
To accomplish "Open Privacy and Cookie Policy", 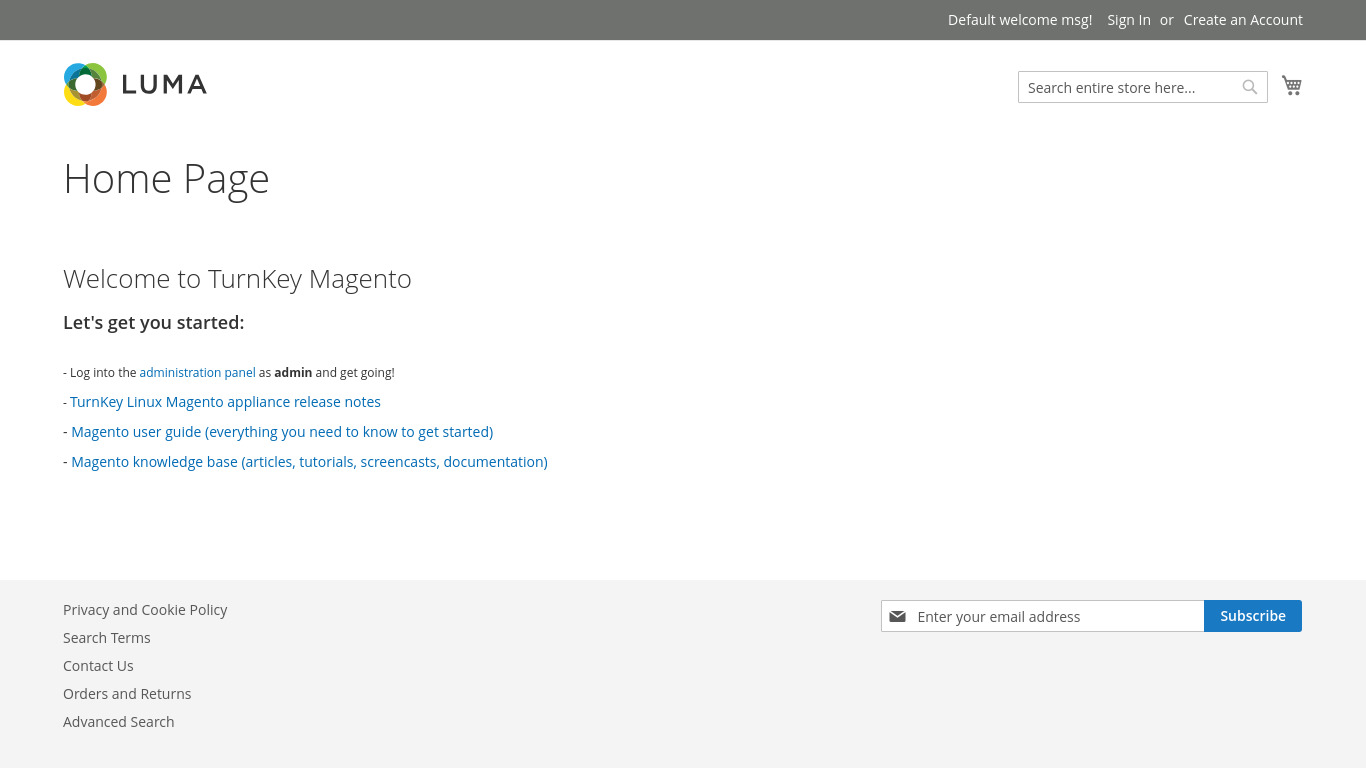I will click(x=145, y=610).
